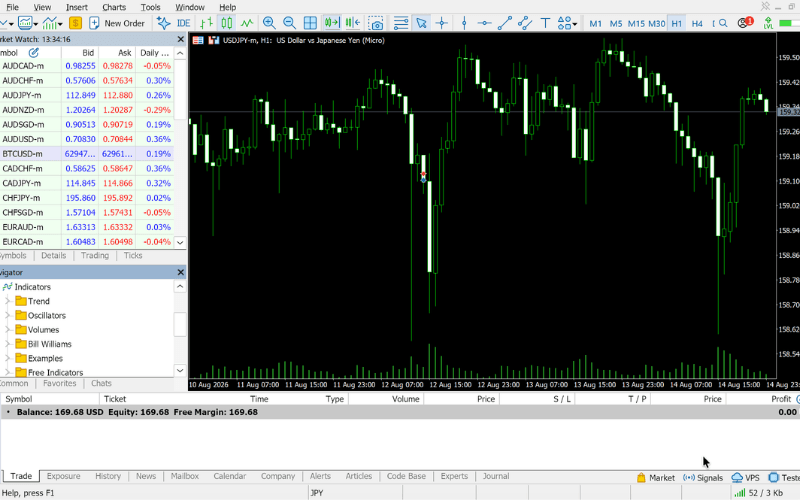Viewport: 800px width, 500px height.
Task: Open the objects list lines icon
Action: (401, 23)
